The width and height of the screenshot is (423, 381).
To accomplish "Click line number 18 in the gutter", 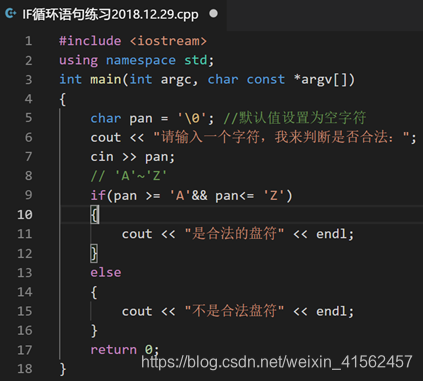I will pos(25,369).
